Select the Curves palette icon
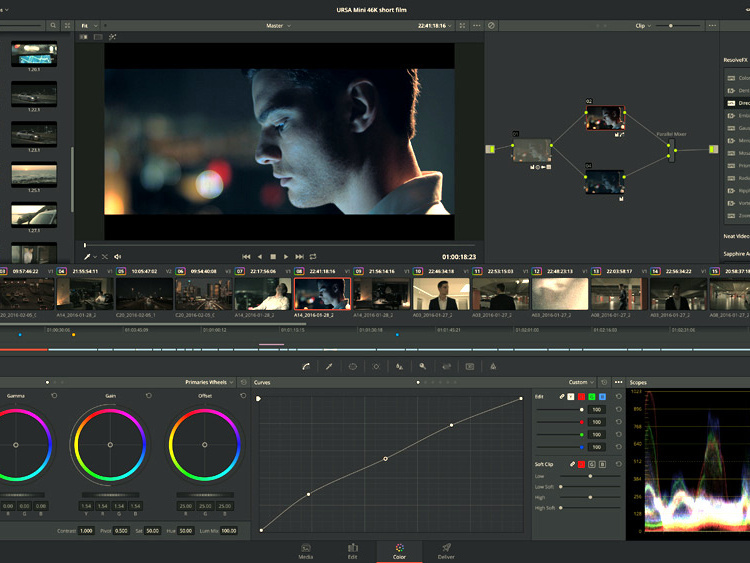 pos(306,366)
